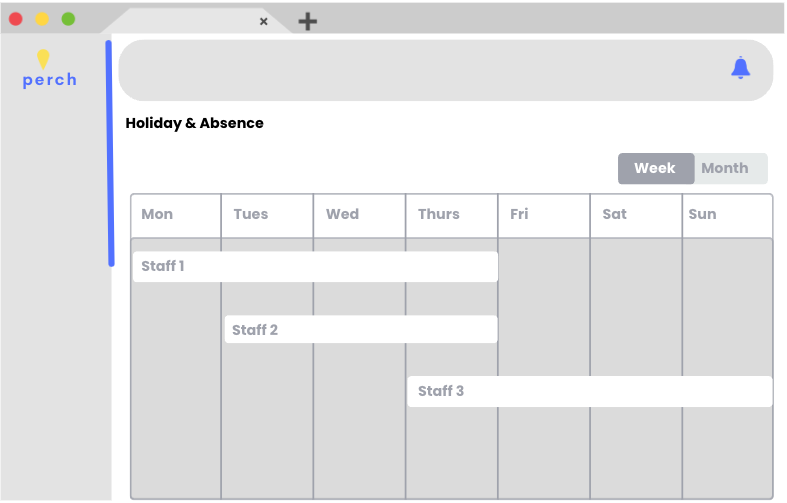Click the blue sidebar scrollbar
Viewport: 787px width, 503px height.
click(109, 153)
